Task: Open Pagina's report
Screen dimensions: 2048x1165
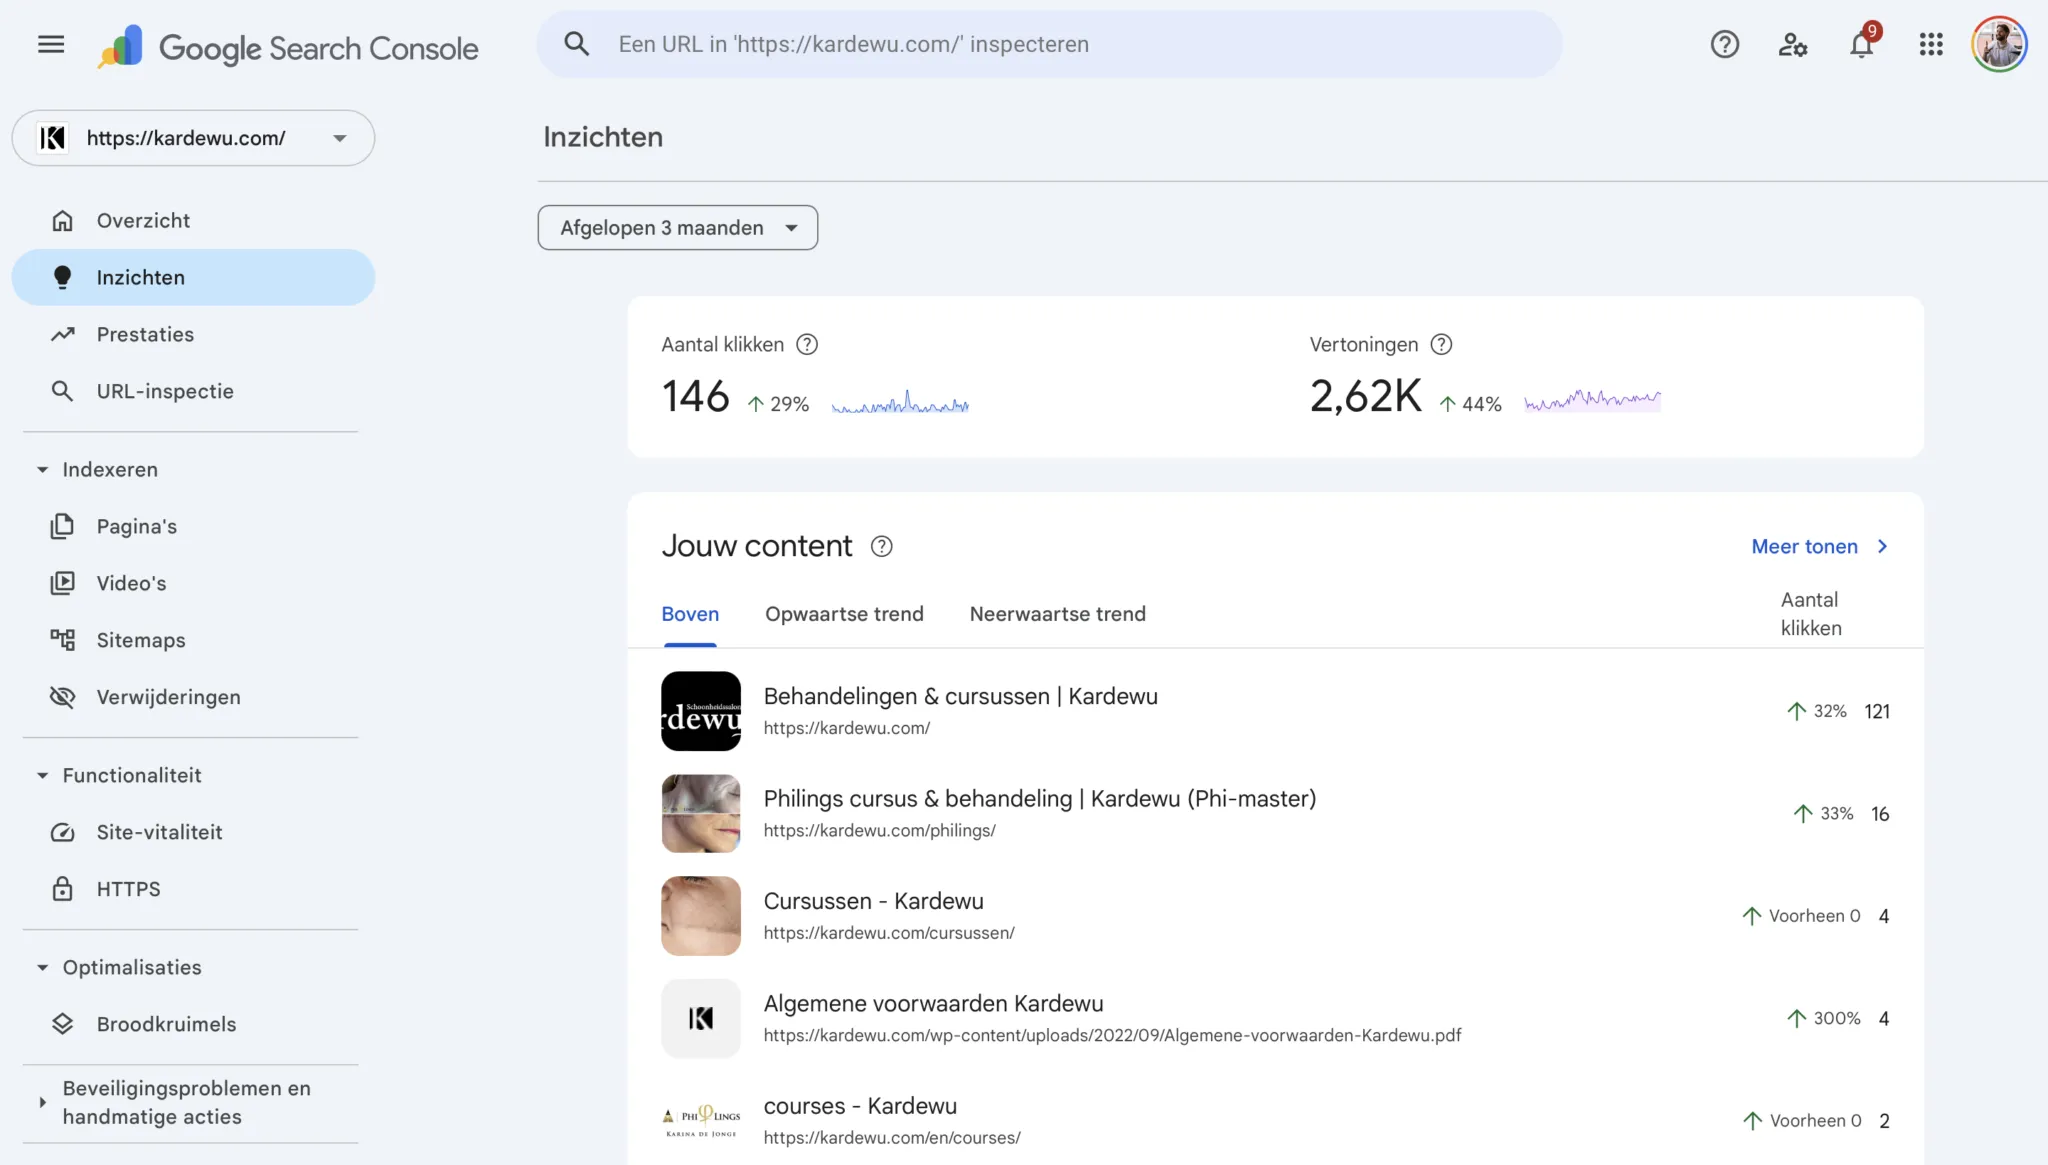Action: pyautogui.click(x=193, y=526)
